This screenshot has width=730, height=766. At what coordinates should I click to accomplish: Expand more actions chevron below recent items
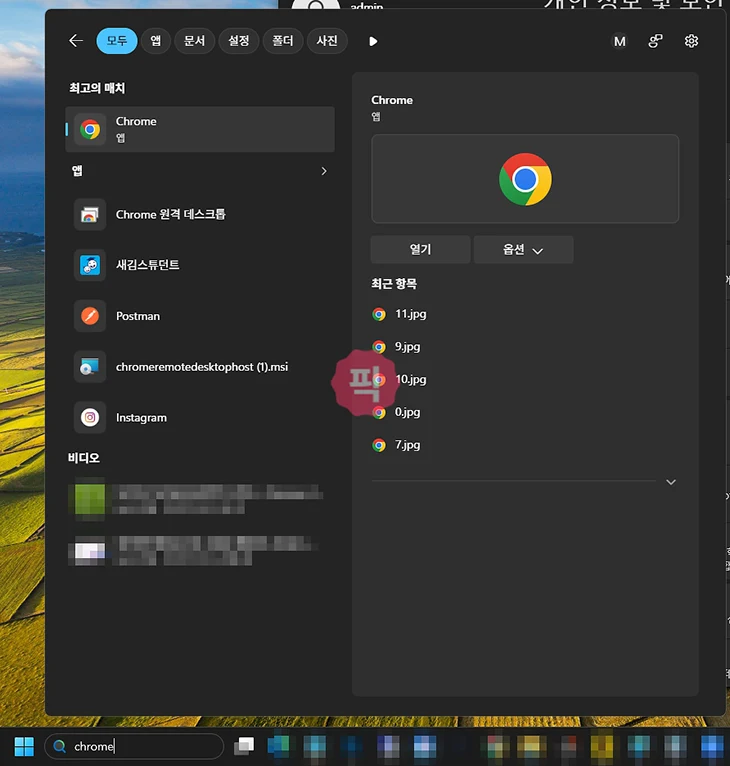click(x=671, y=482)
